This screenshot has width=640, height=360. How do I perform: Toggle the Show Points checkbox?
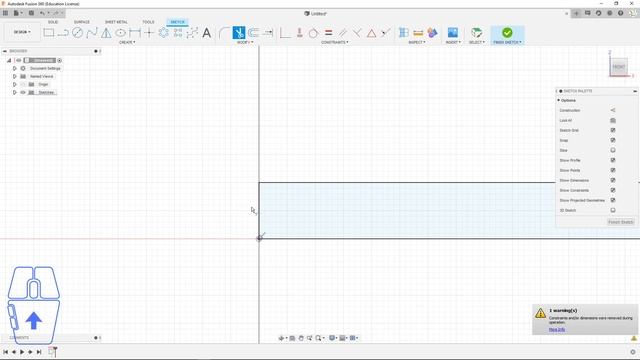coord(613,170)
